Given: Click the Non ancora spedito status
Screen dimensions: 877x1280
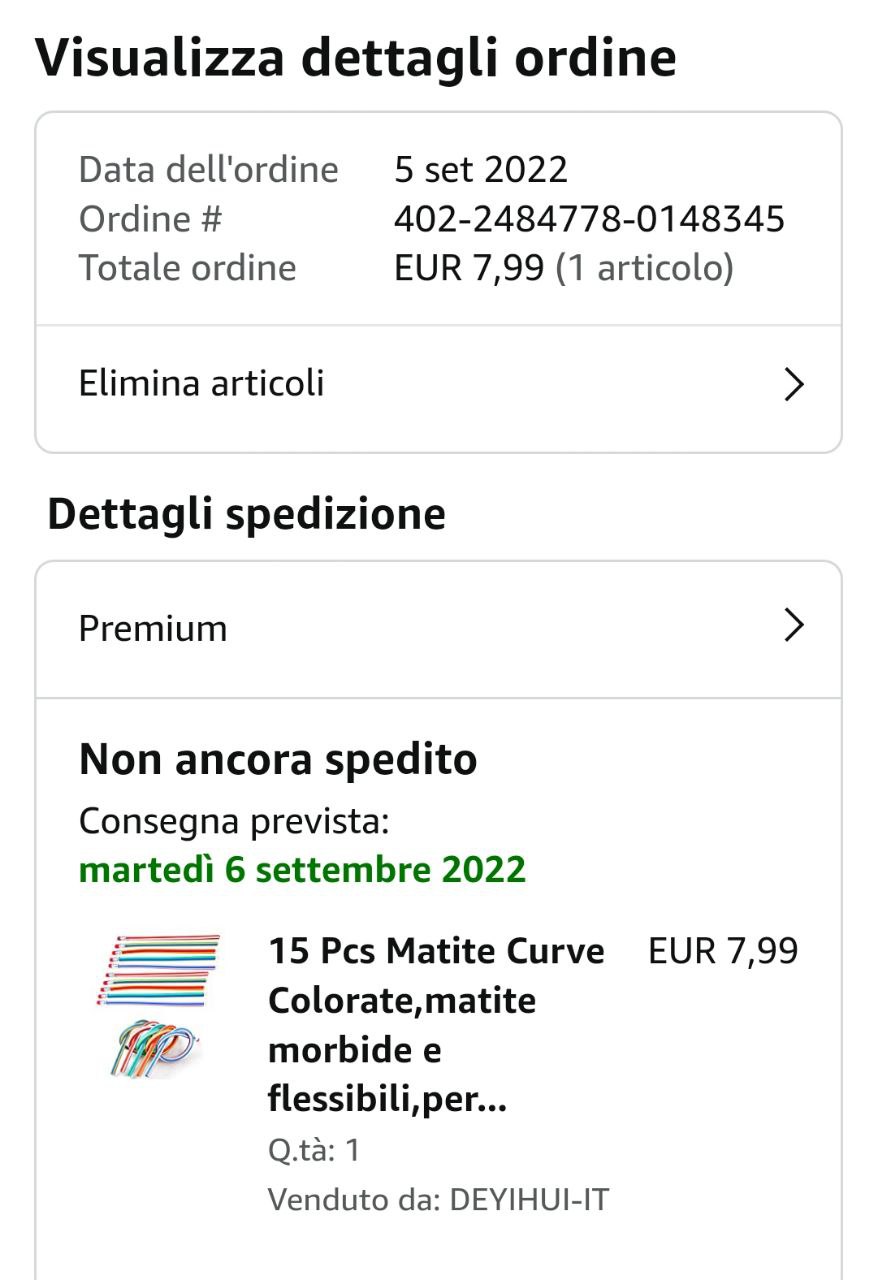Looking at the screenshot, I should 278,760.
